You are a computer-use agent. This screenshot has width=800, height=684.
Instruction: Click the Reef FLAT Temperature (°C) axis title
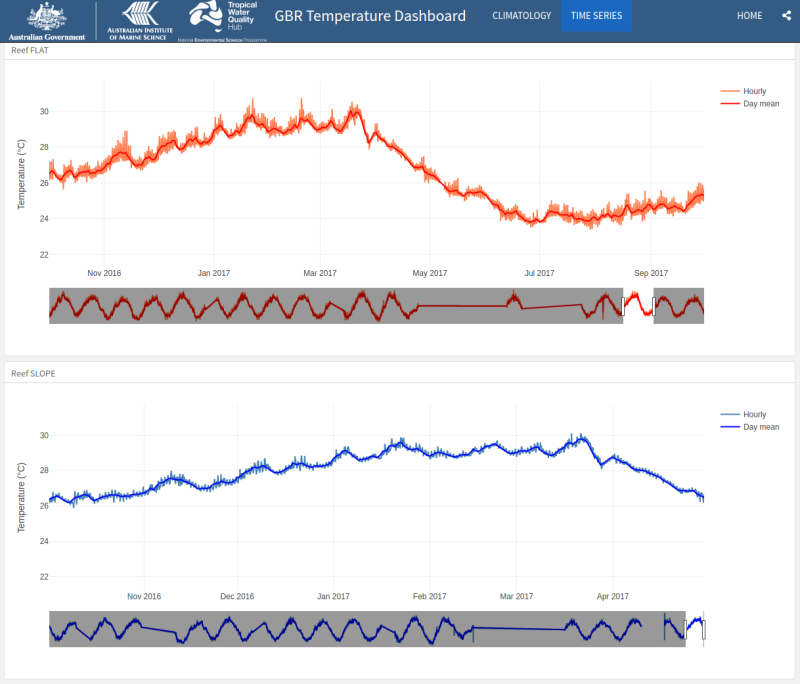tap(21, 174)
